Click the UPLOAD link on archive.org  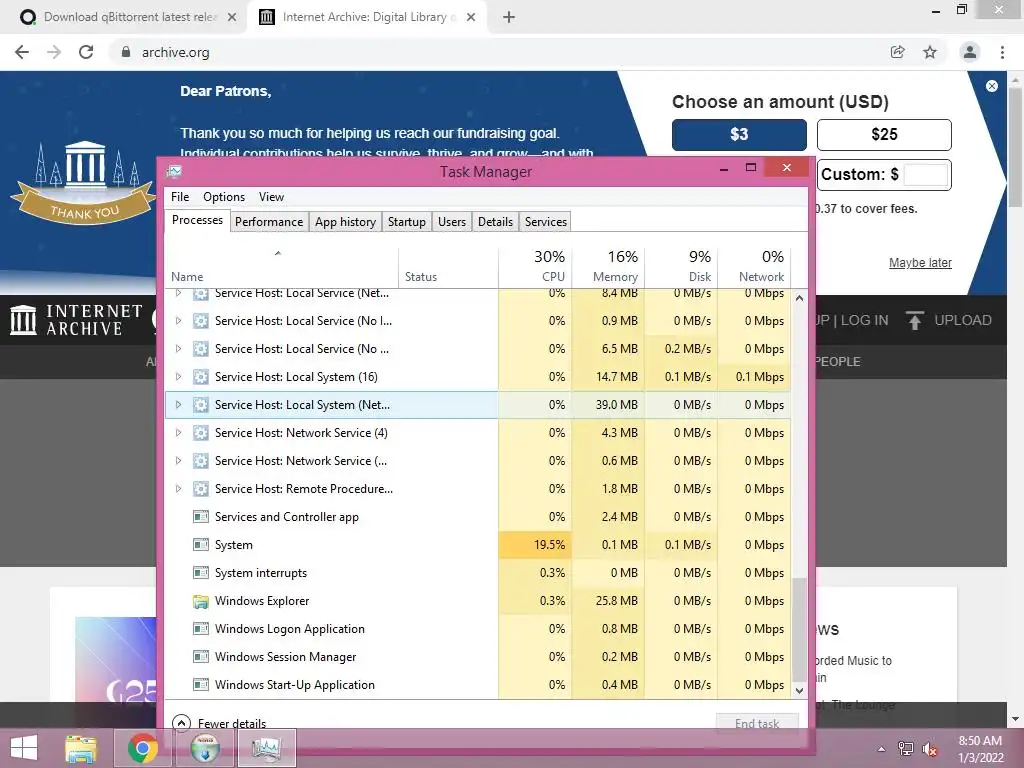963,320
